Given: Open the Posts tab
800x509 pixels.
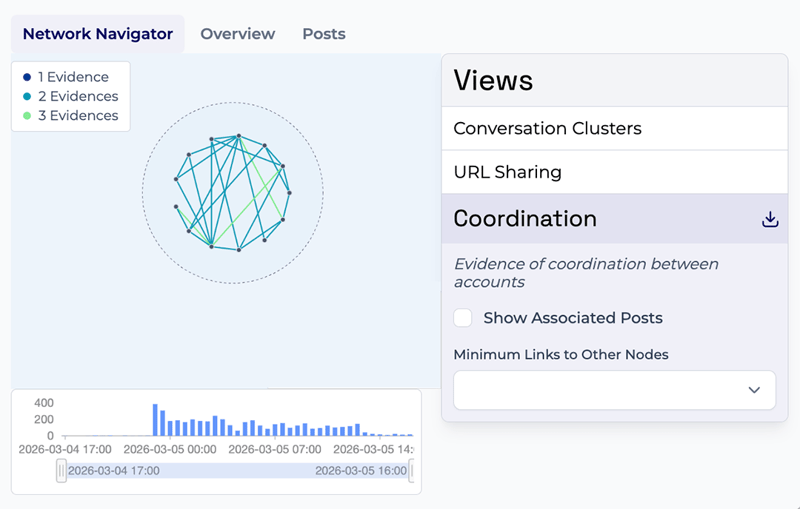Looking at the screenshot, I should click(x=324, y=34).
